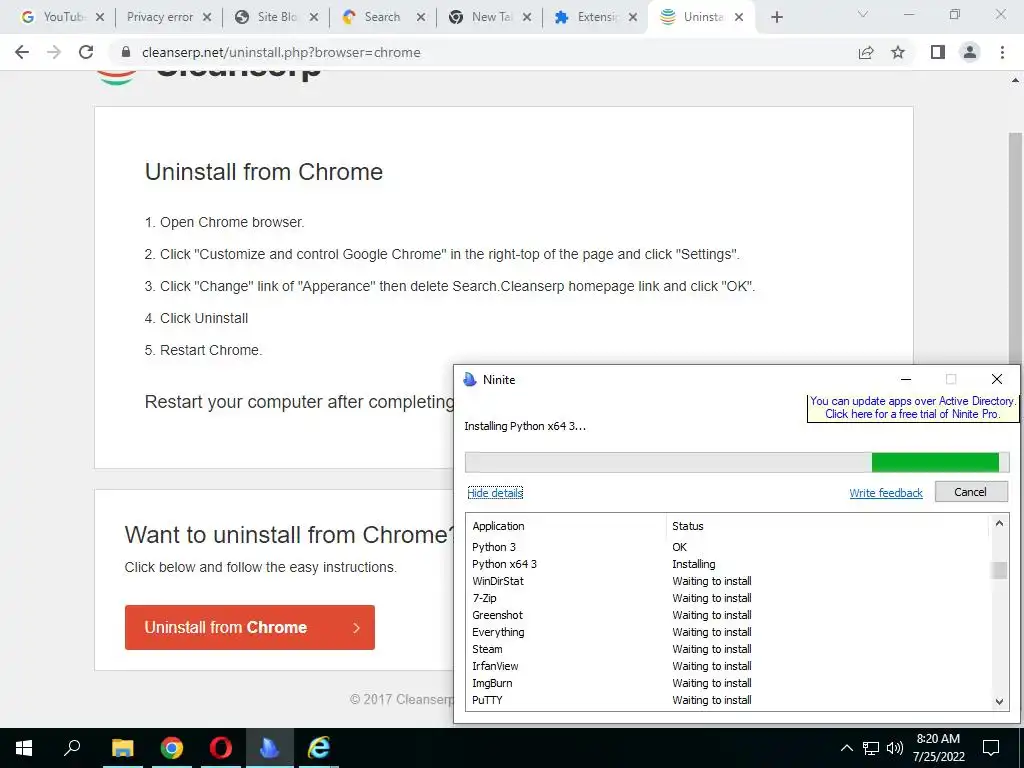
Task: Select the Steam row
Action: [x=728, y=648]
